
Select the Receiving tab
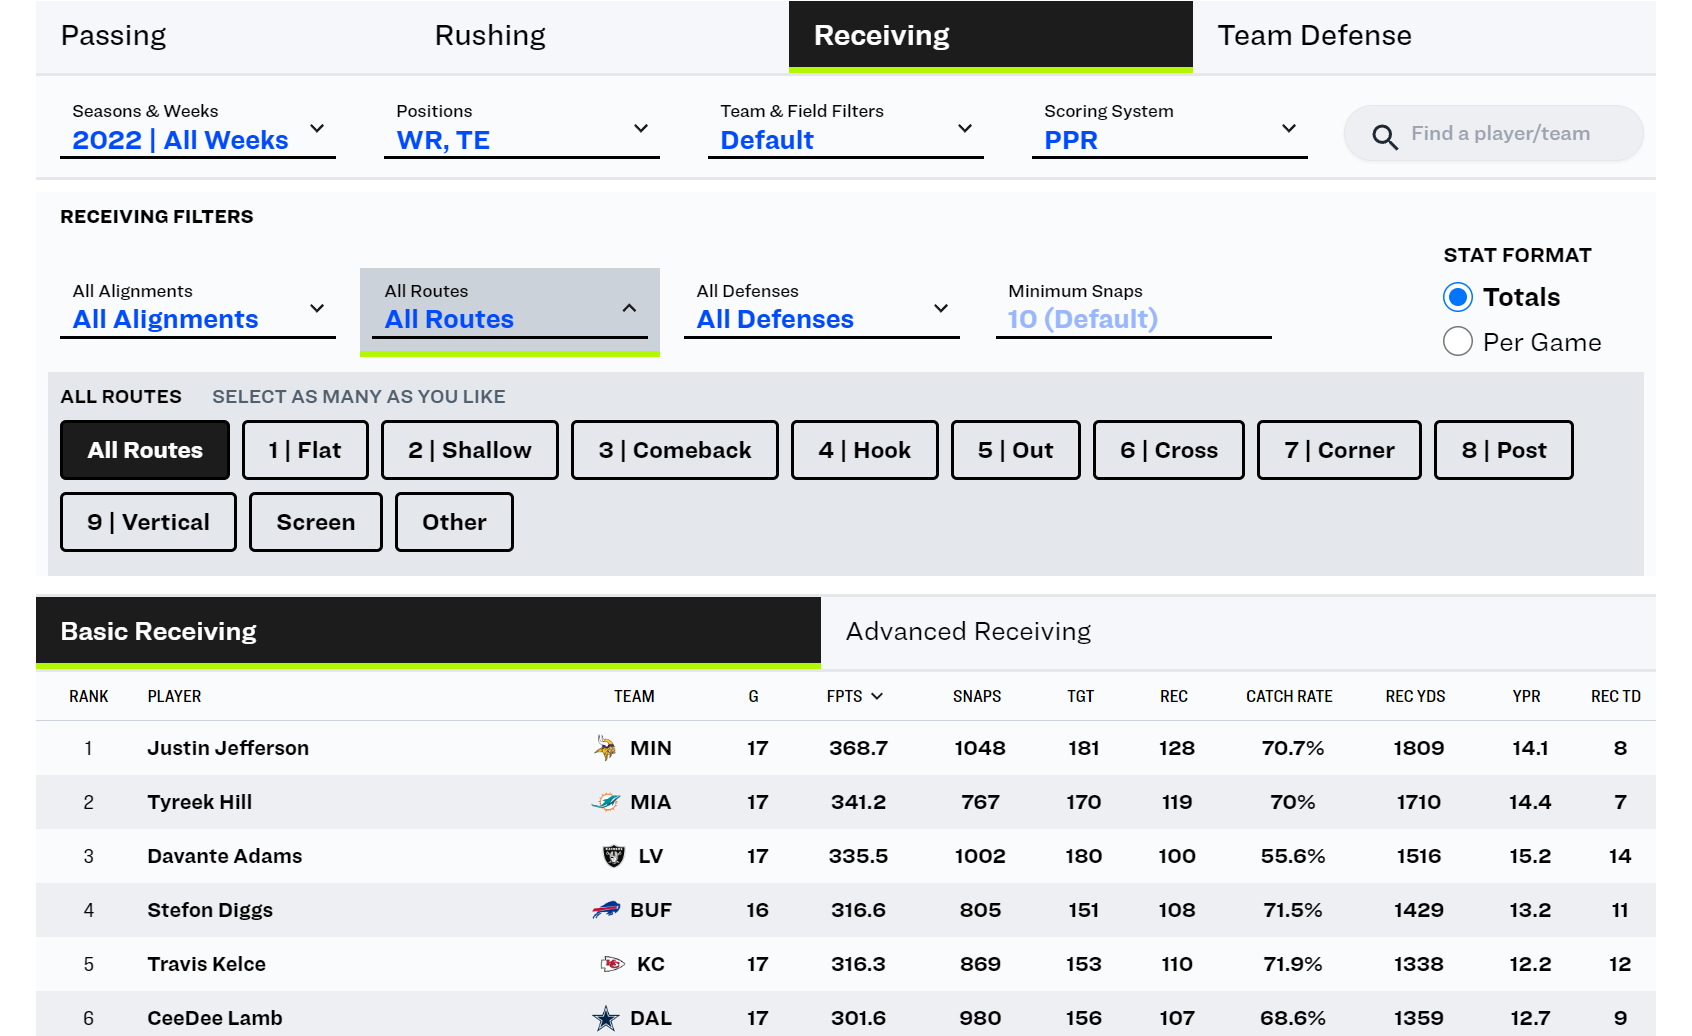[x=991, y=36]
